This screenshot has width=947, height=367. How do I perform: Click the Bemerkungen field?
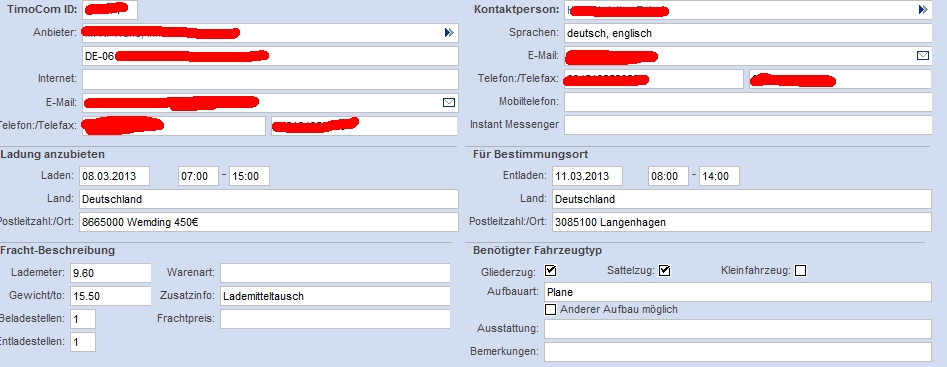(x=738, y=351)
